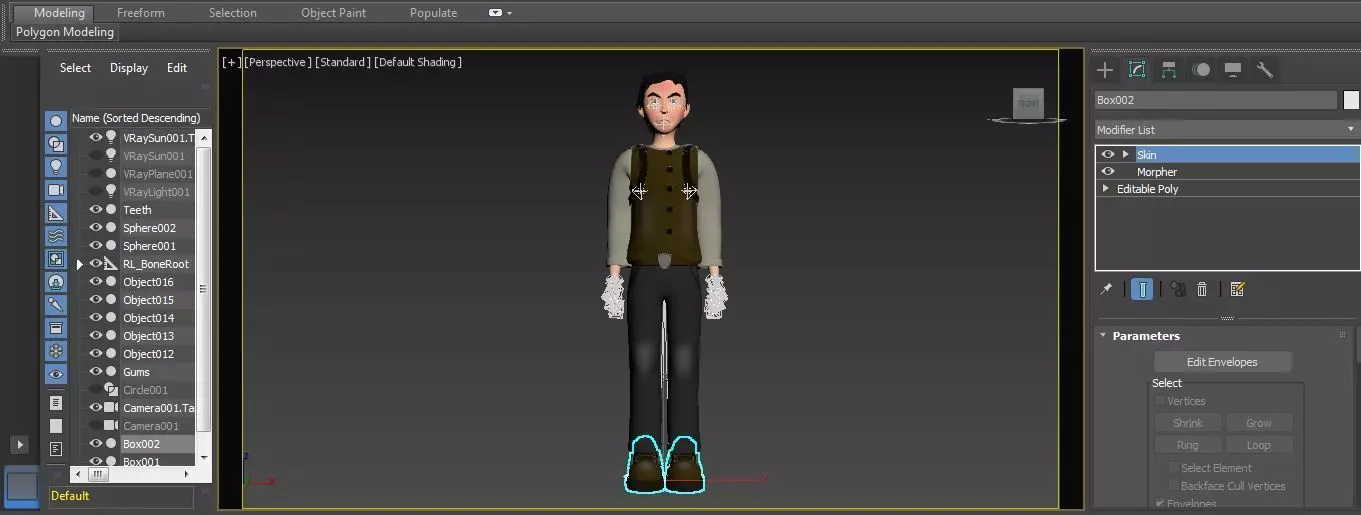Toggle the Skin modifier eye icon

tap(1107, 154)
